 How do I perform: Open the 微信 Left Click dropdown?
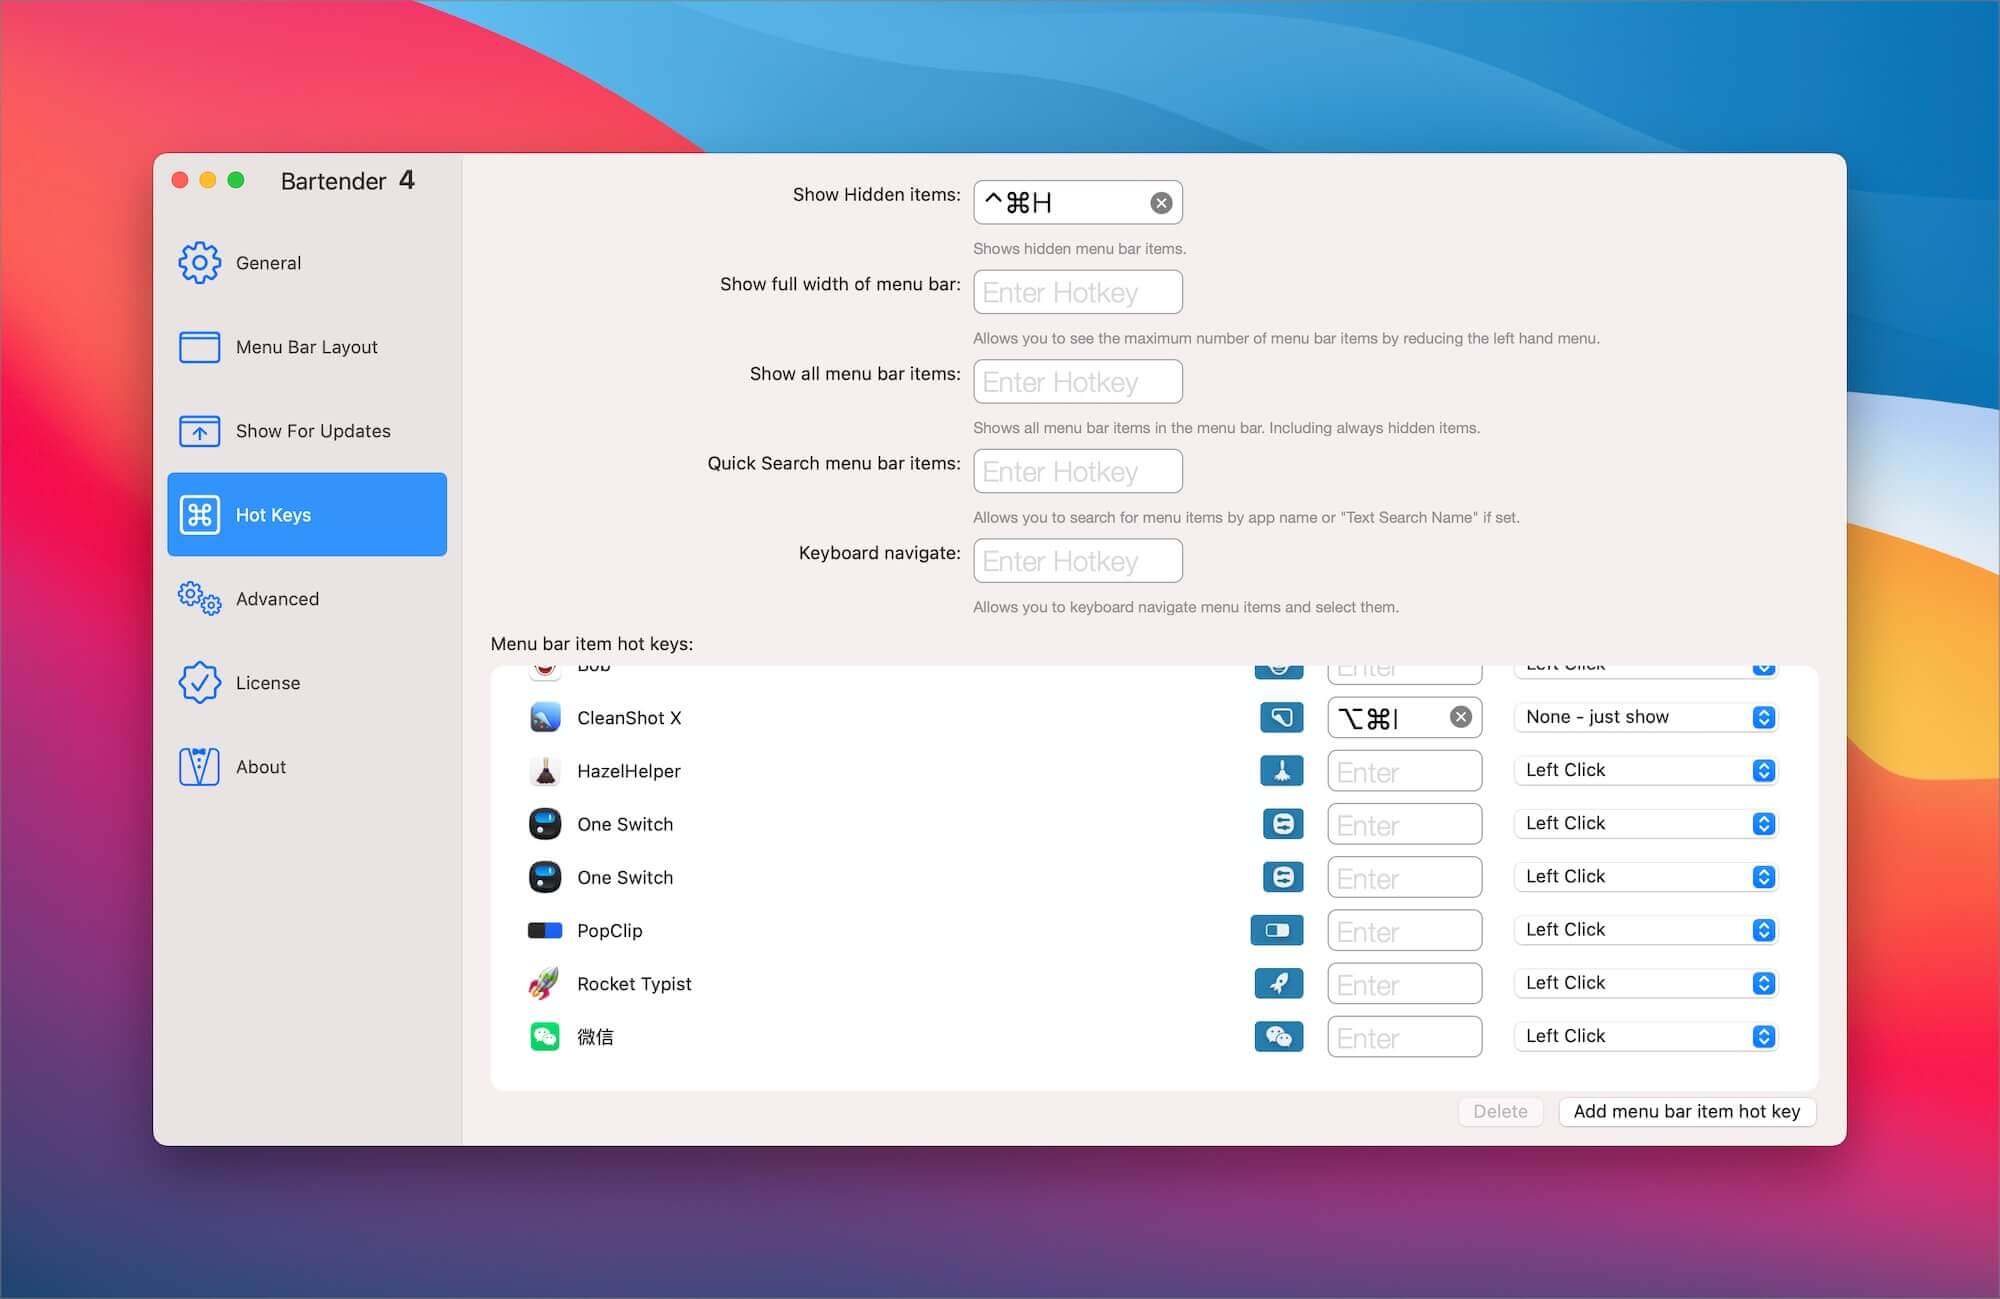click(x=1646, y=1036)
